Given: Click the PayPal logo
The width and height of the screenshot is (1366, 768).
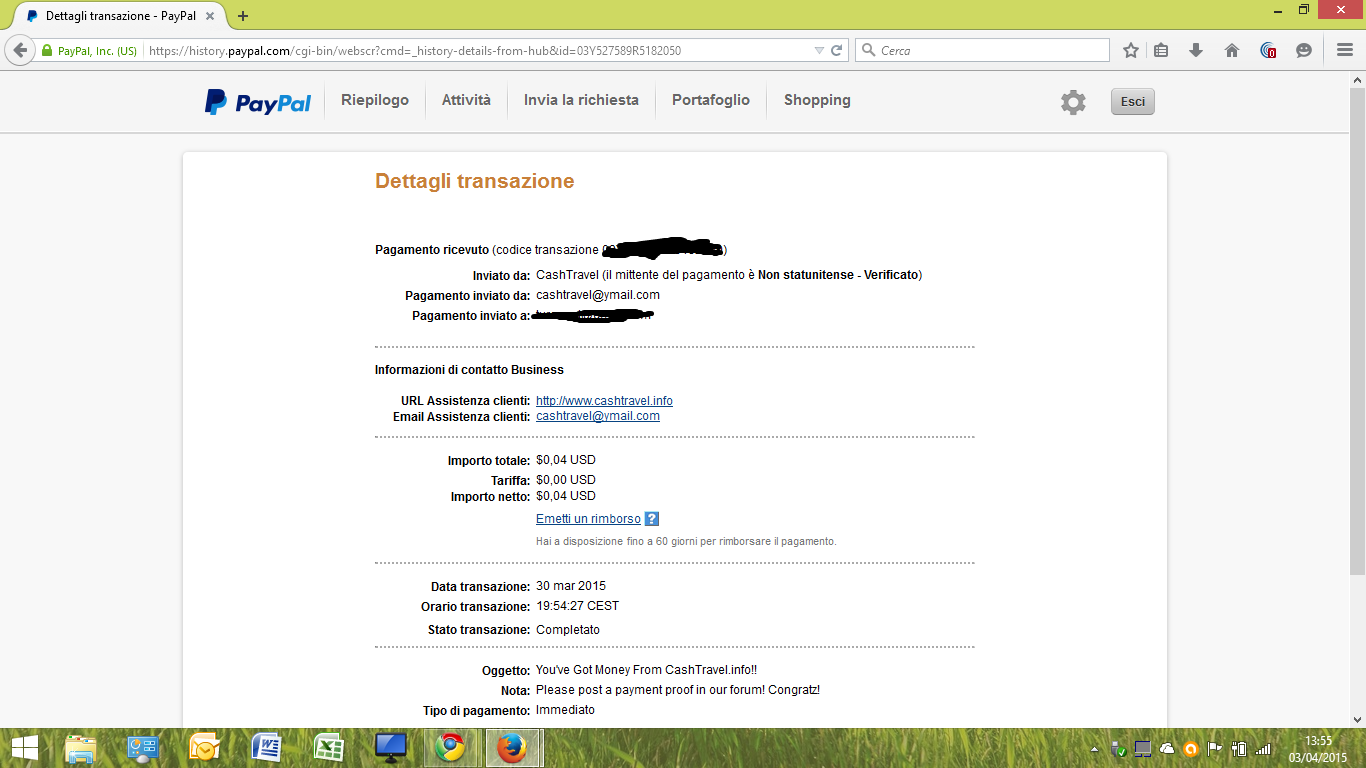Looking at the screenshot, I should 258,102.
